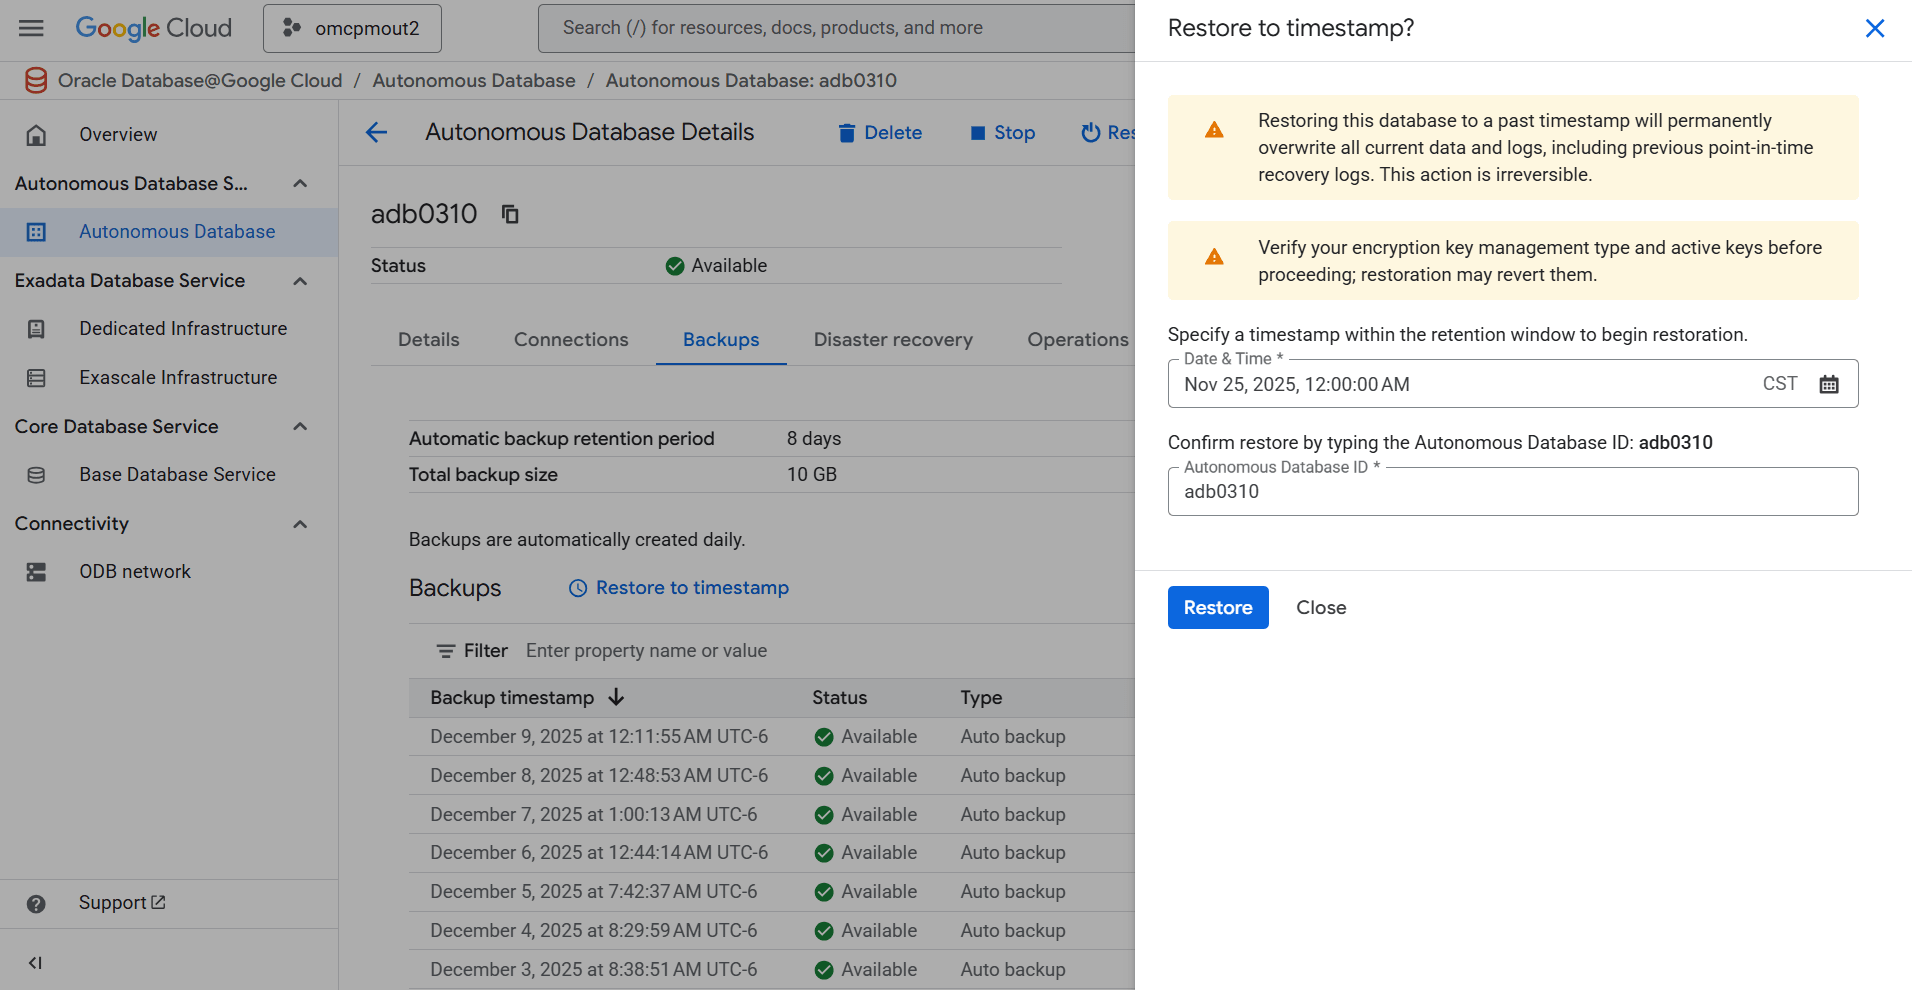Image resolution: width=1912 pixels, height=990 pixels.
Task: Switch to the Connections tab
Action: coord(570,339)
